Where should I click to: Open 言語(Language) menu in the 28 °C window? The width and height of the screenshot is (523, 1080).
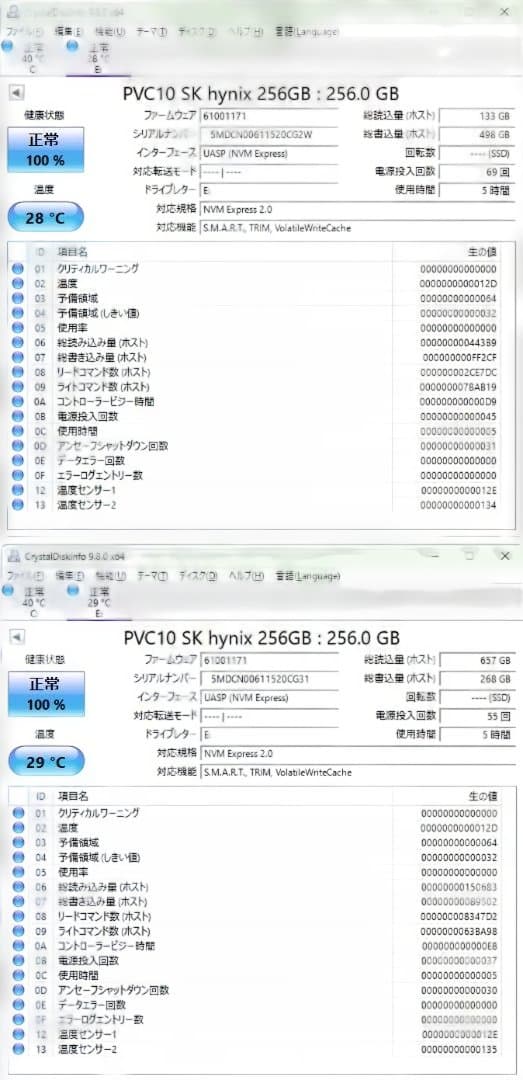click(x=306, y=32)
